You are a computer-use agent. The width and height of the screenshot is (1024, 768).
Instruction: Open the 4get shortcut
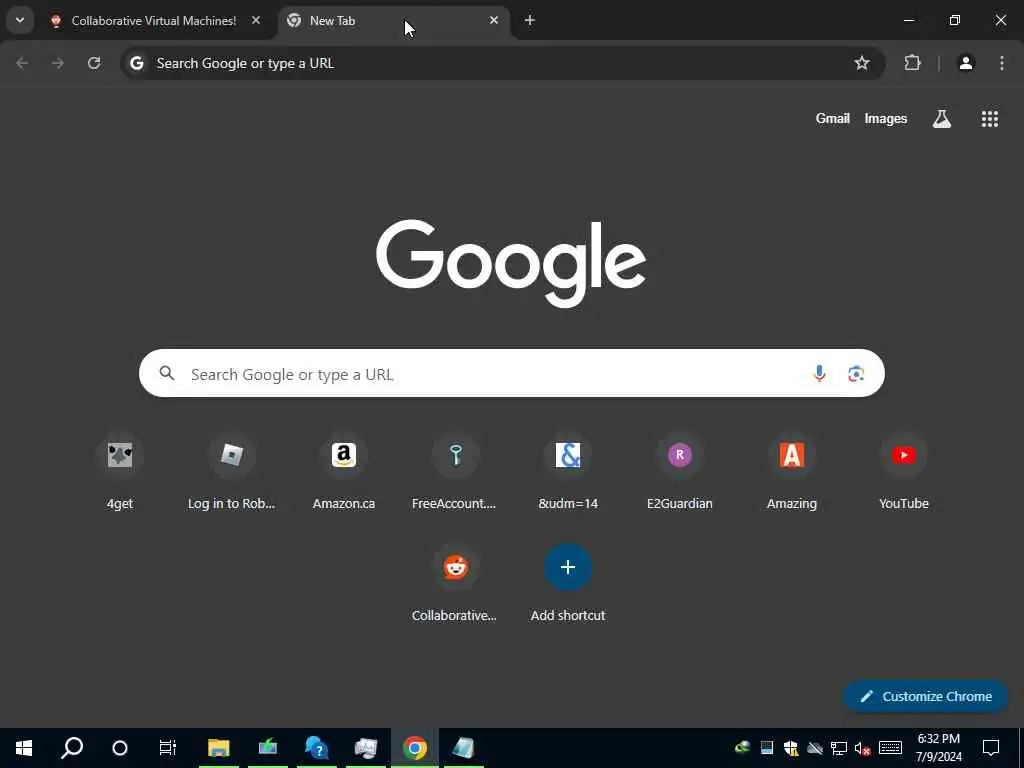(x=120, y=470)
